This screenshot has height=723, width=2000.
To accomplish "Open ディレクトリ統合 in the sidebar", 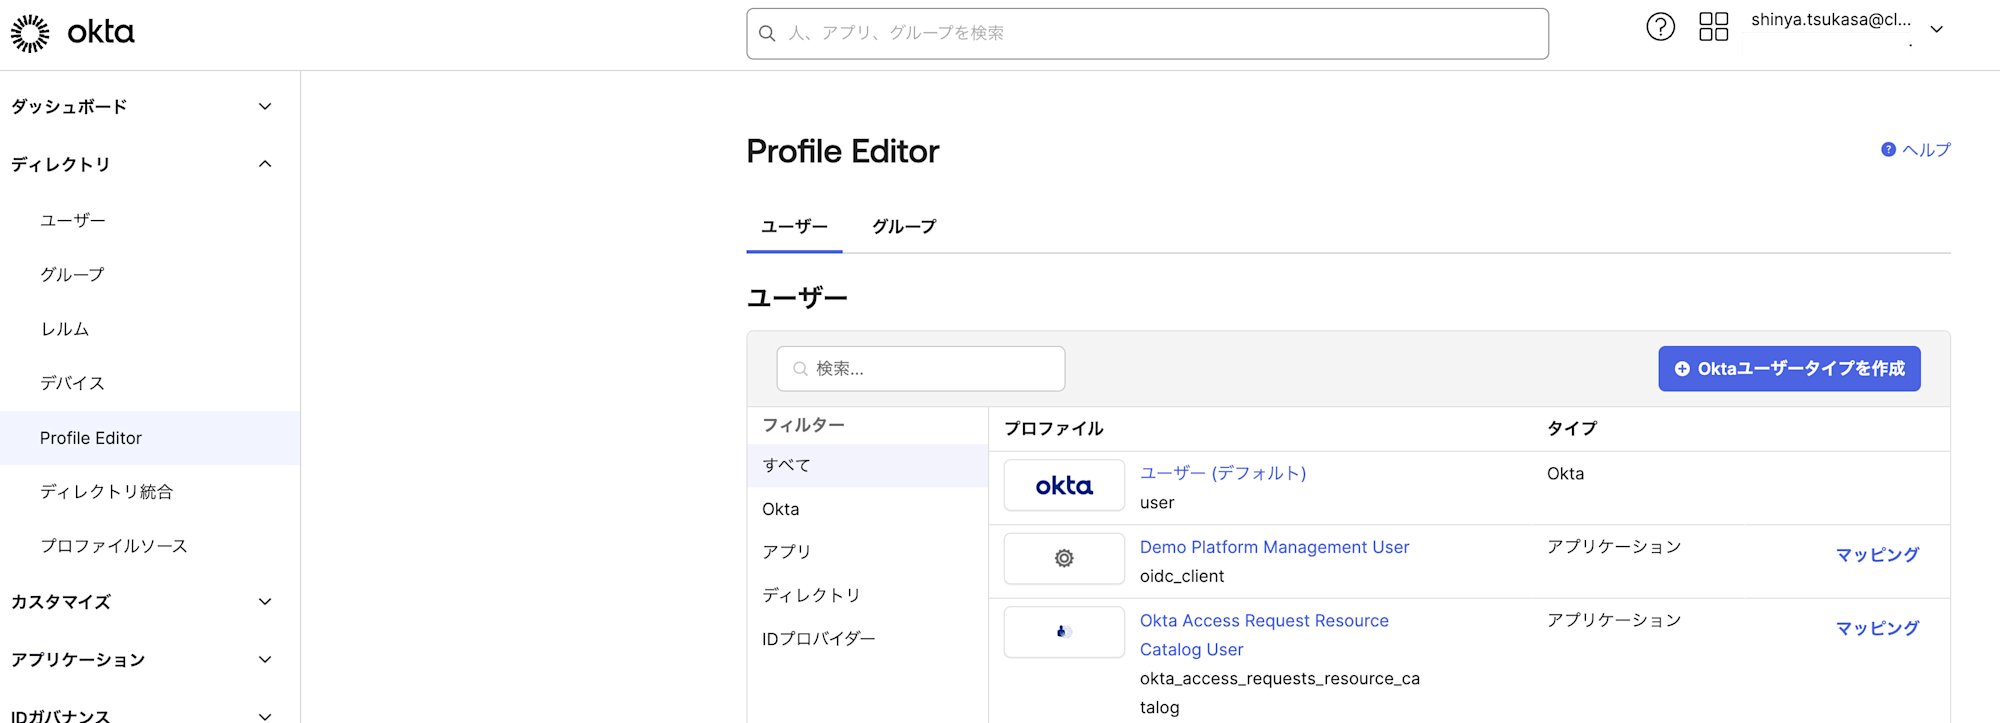I will (x=106, y=492).
